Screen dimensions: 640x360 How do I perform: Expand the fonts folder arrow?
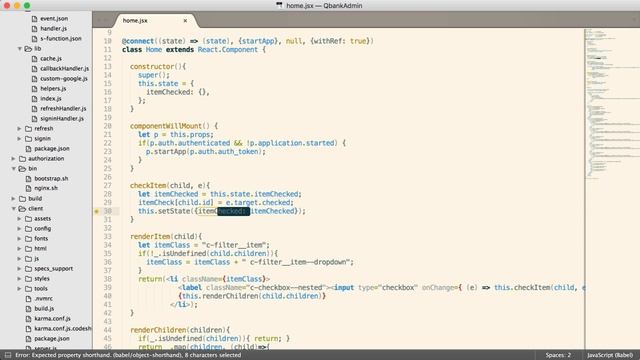pyautogui.click(x=19, y=238)
